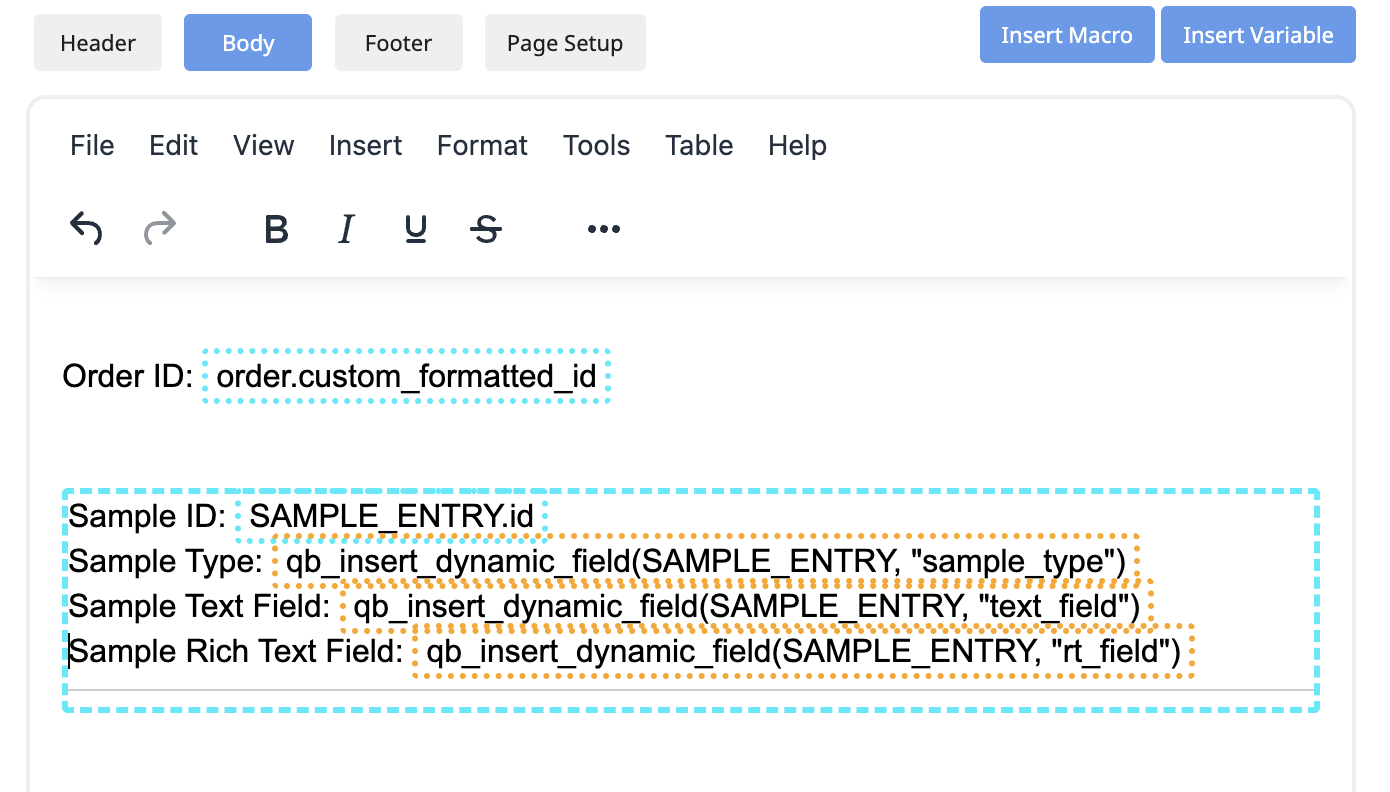Open the Format menu

pos(483,145)
